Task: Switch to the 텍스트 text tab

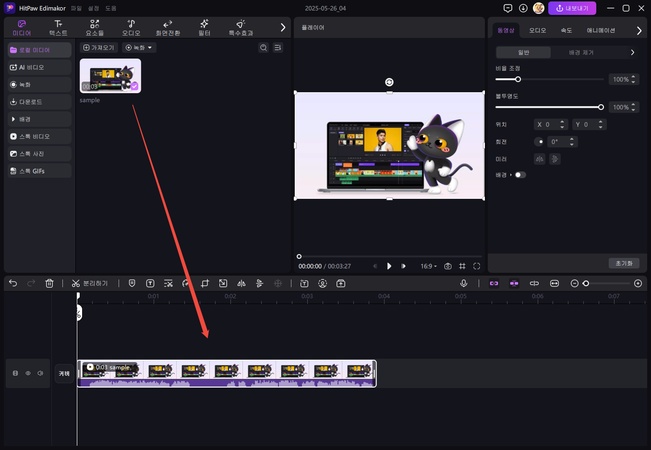Action: pos(59,24)
